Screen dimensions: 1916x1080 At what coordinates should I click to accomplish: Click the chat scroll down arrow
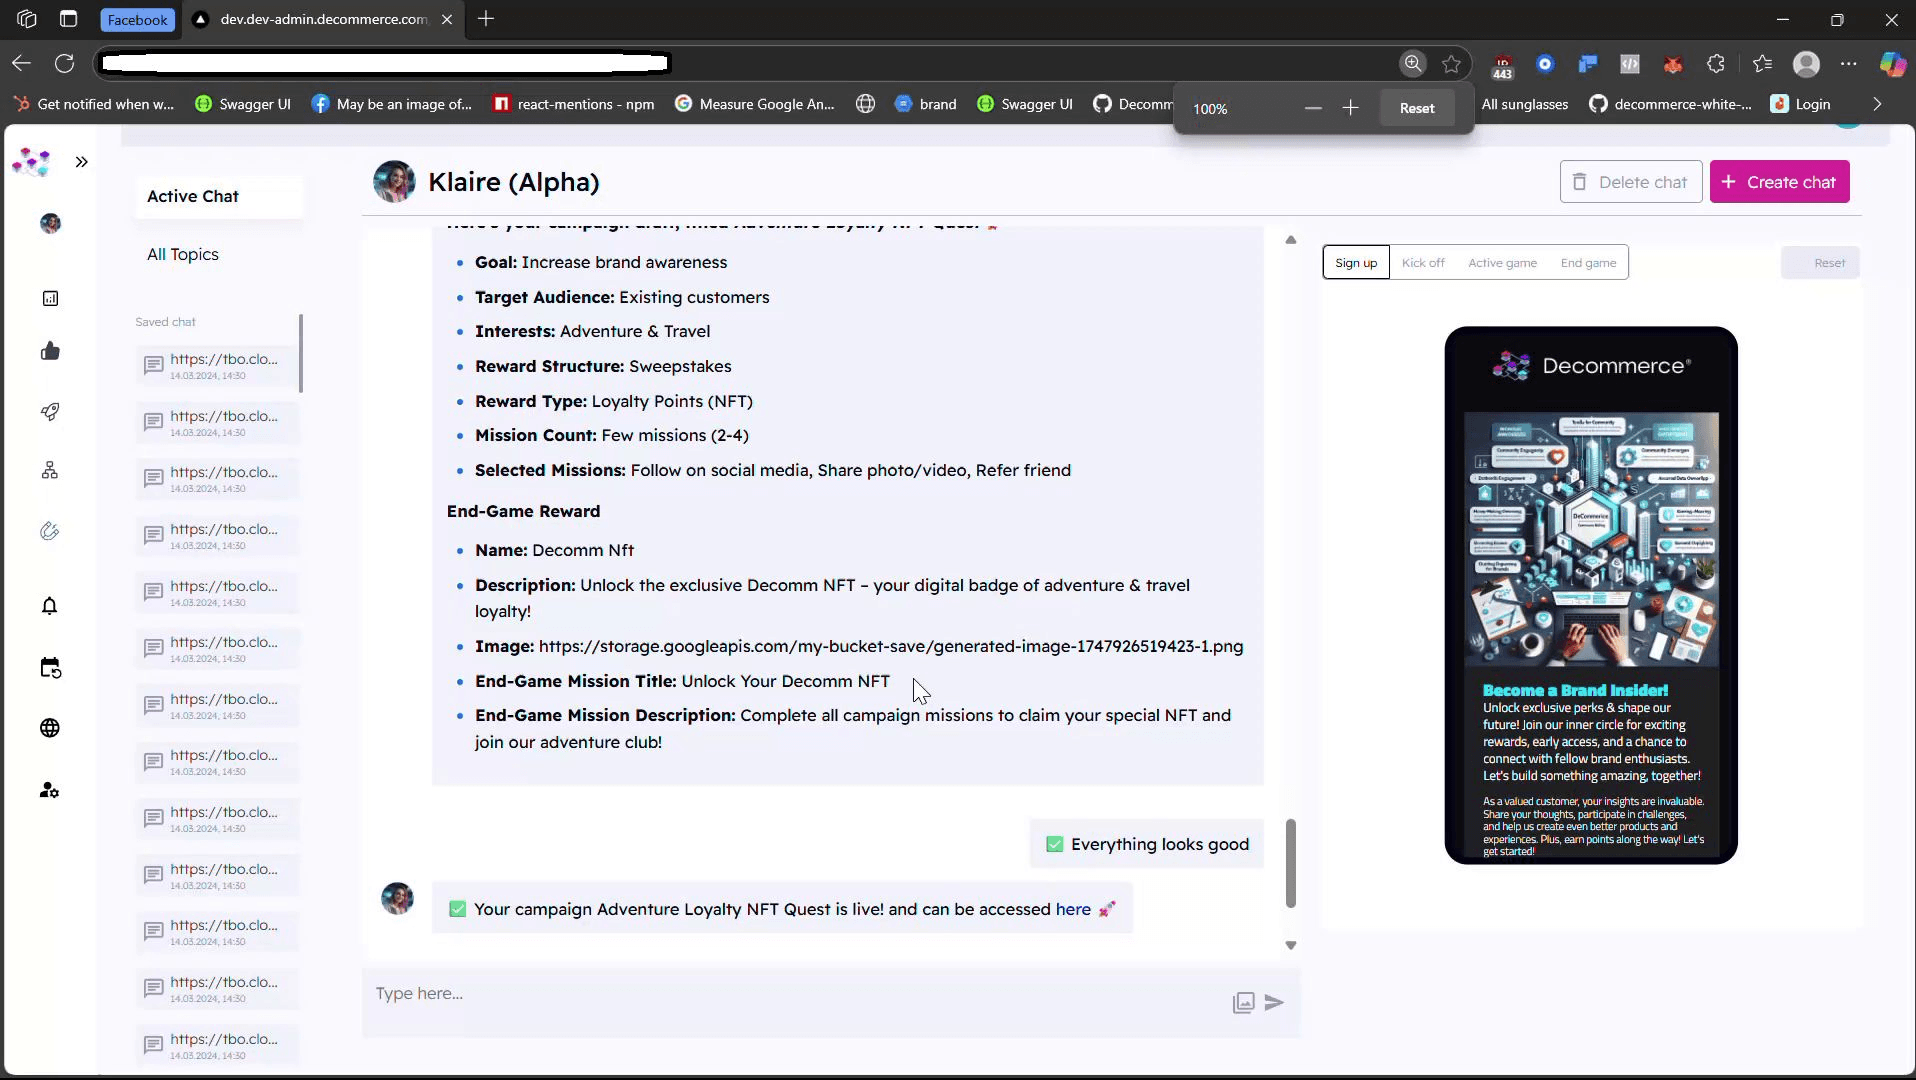tap(1291, 945)
